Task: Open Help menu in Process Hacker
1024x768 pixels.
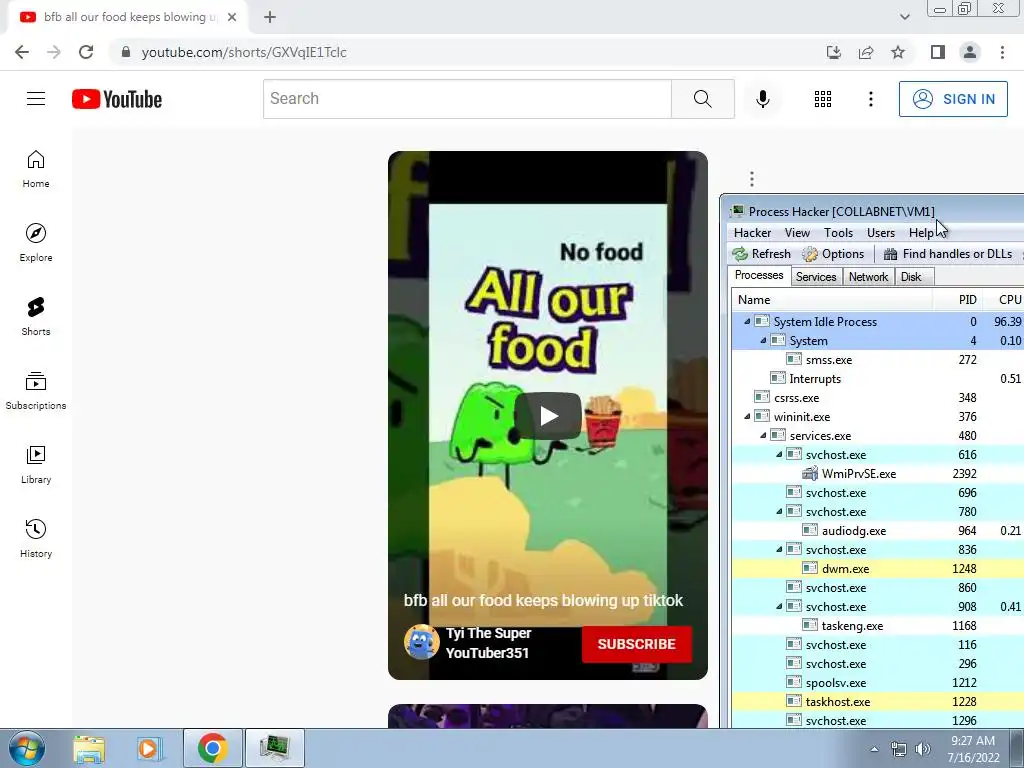Action: [921, 233]
